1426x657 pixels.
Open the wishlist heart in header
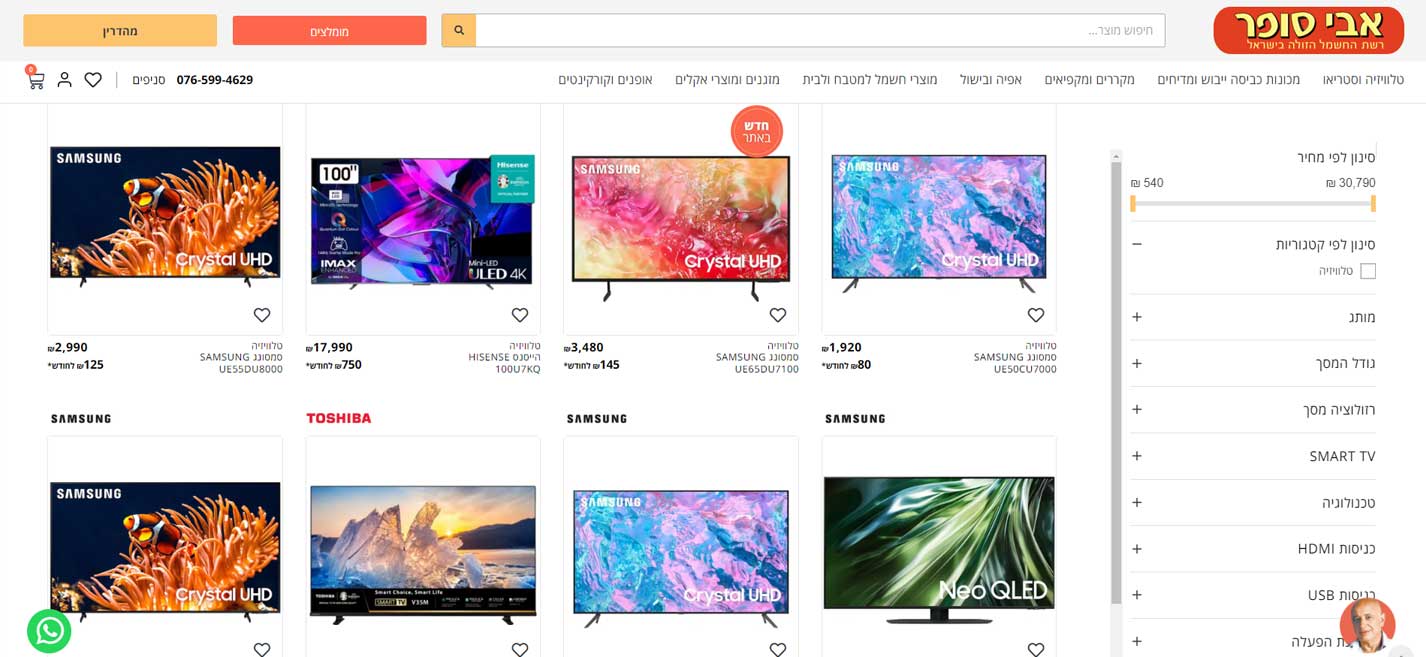[93, 80]
